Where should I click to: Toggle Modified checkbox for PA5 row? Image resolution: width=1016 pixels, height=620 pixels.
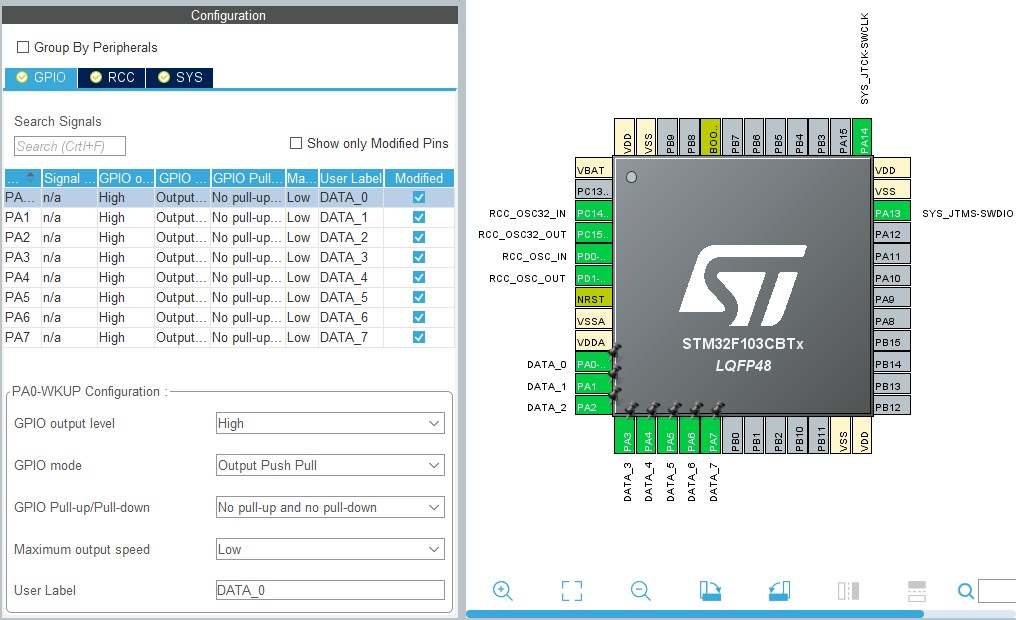click(419, 297)
